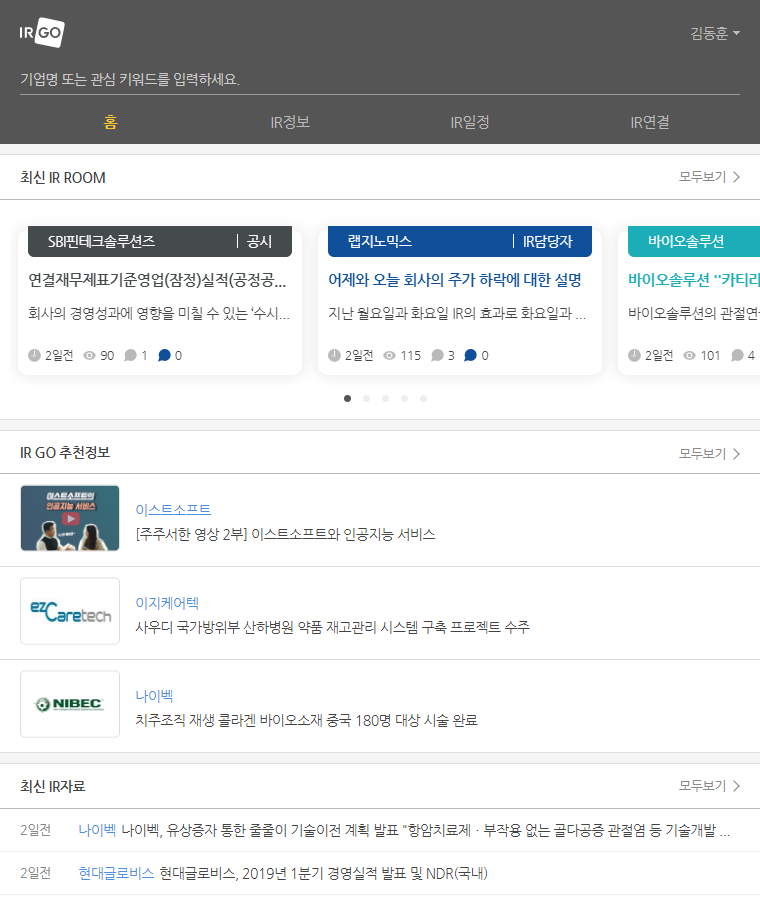Open 랩지노믹스 IR담당자 card header

coord(460,241)
